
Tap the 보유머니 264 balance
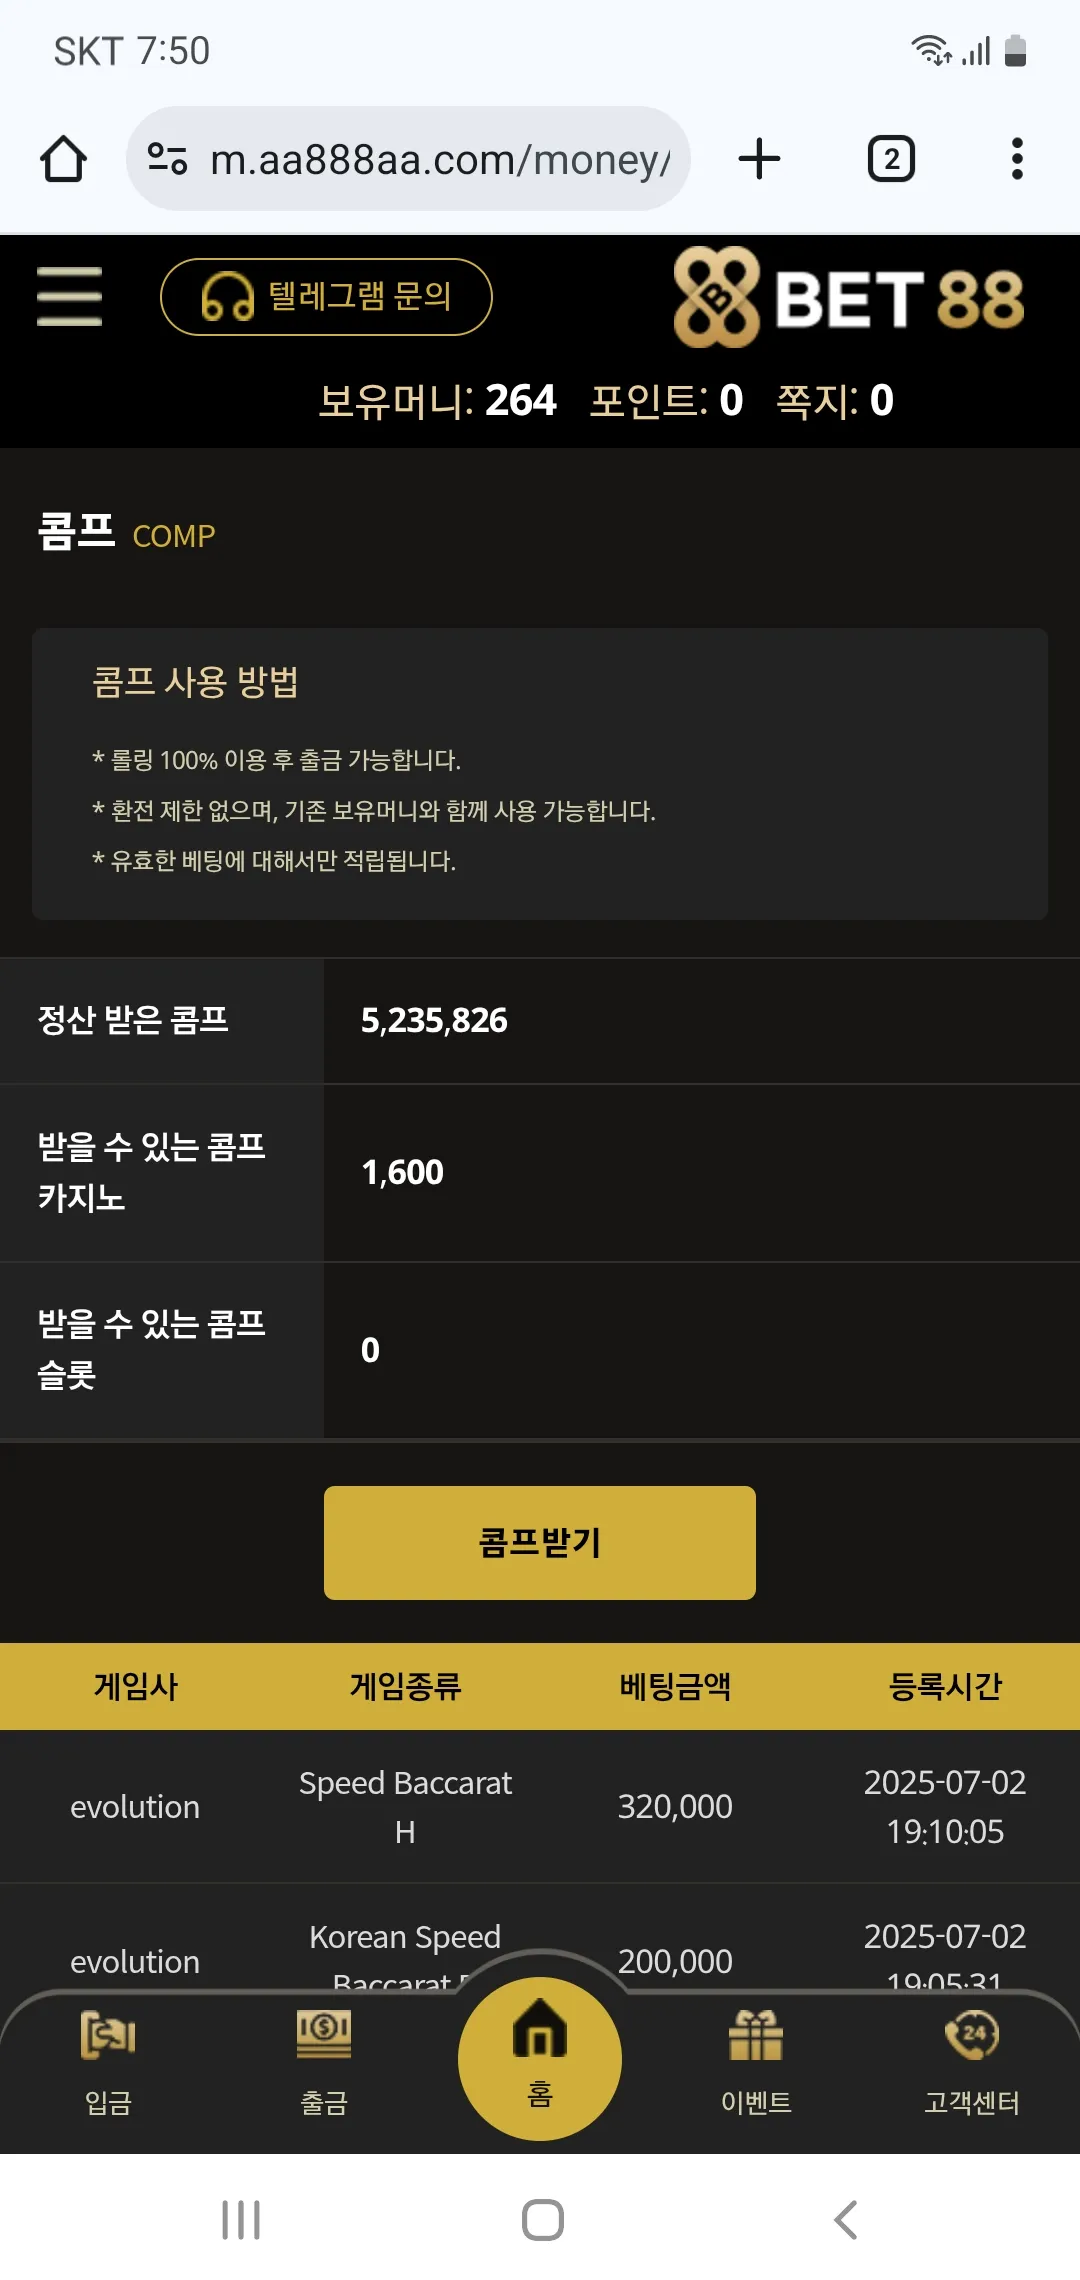pyautogui.click(x=437, y=401)
